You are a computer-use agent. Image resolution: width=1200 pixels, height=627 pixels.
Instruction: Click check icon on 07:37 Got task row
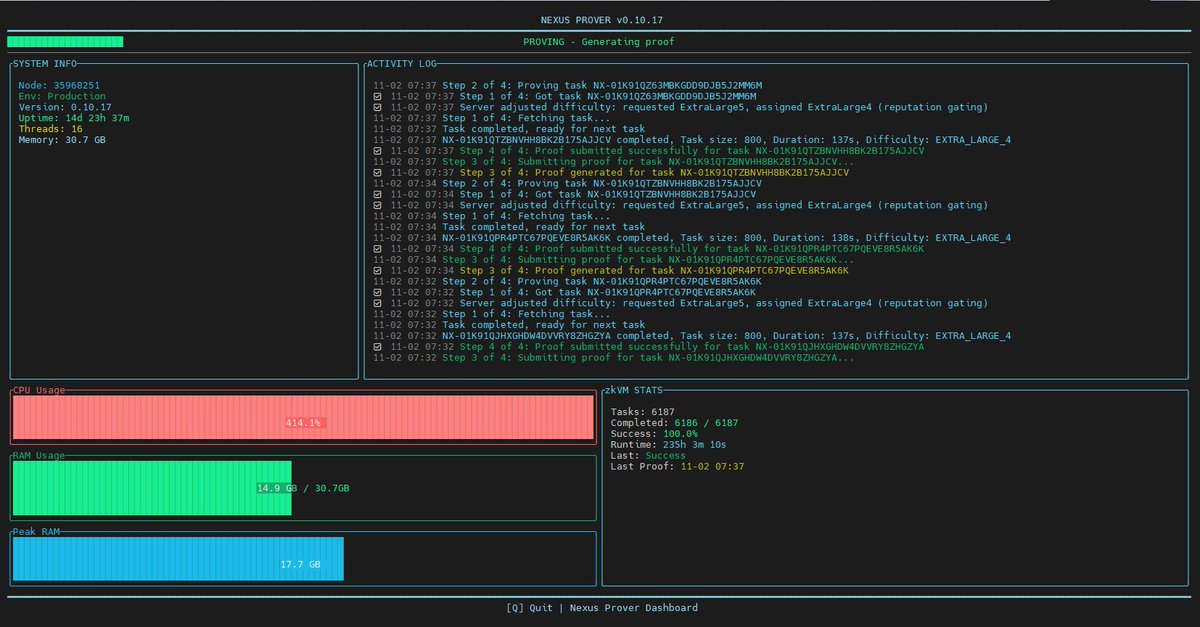tap(377, 96)
